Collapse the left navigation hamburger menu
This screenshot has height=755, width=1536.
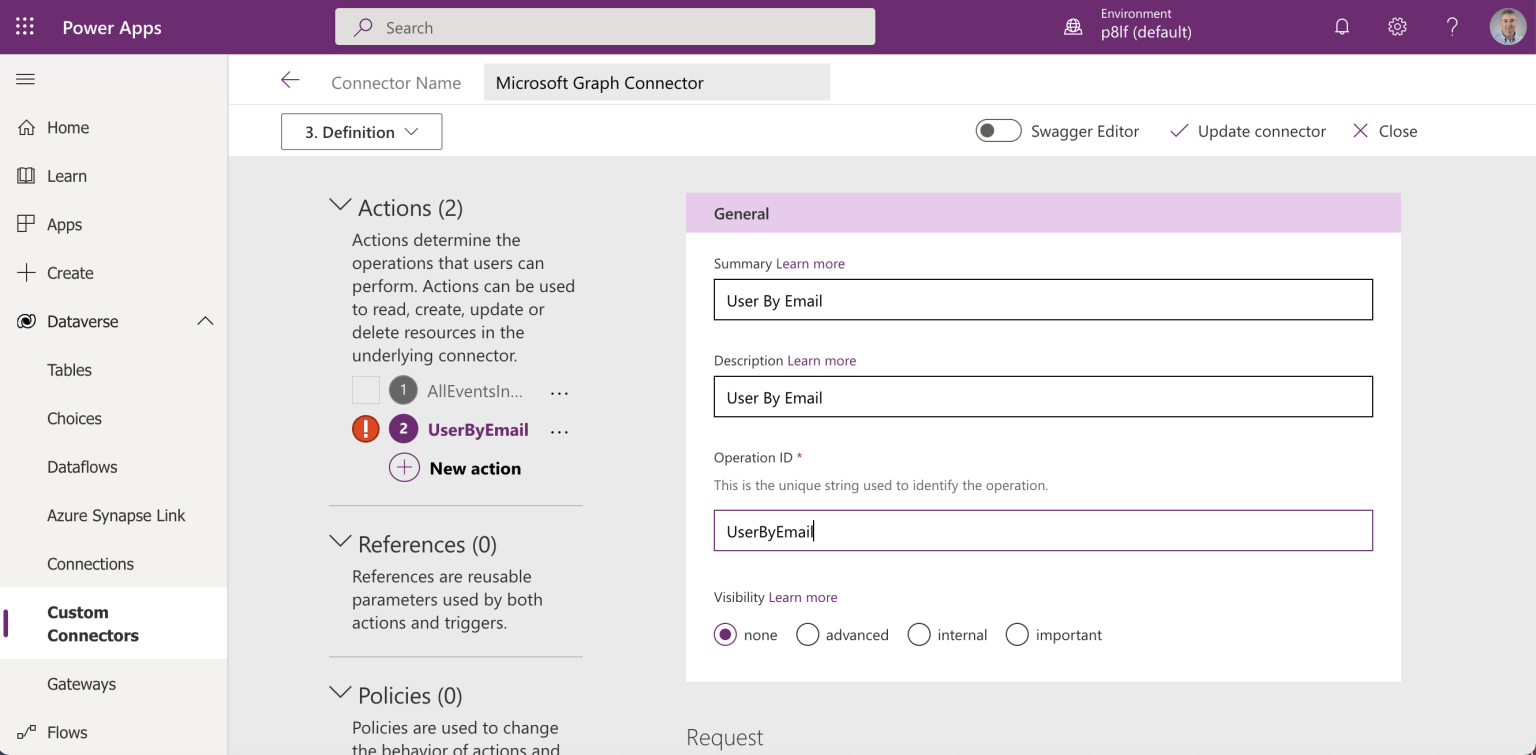tap(25, 79)
